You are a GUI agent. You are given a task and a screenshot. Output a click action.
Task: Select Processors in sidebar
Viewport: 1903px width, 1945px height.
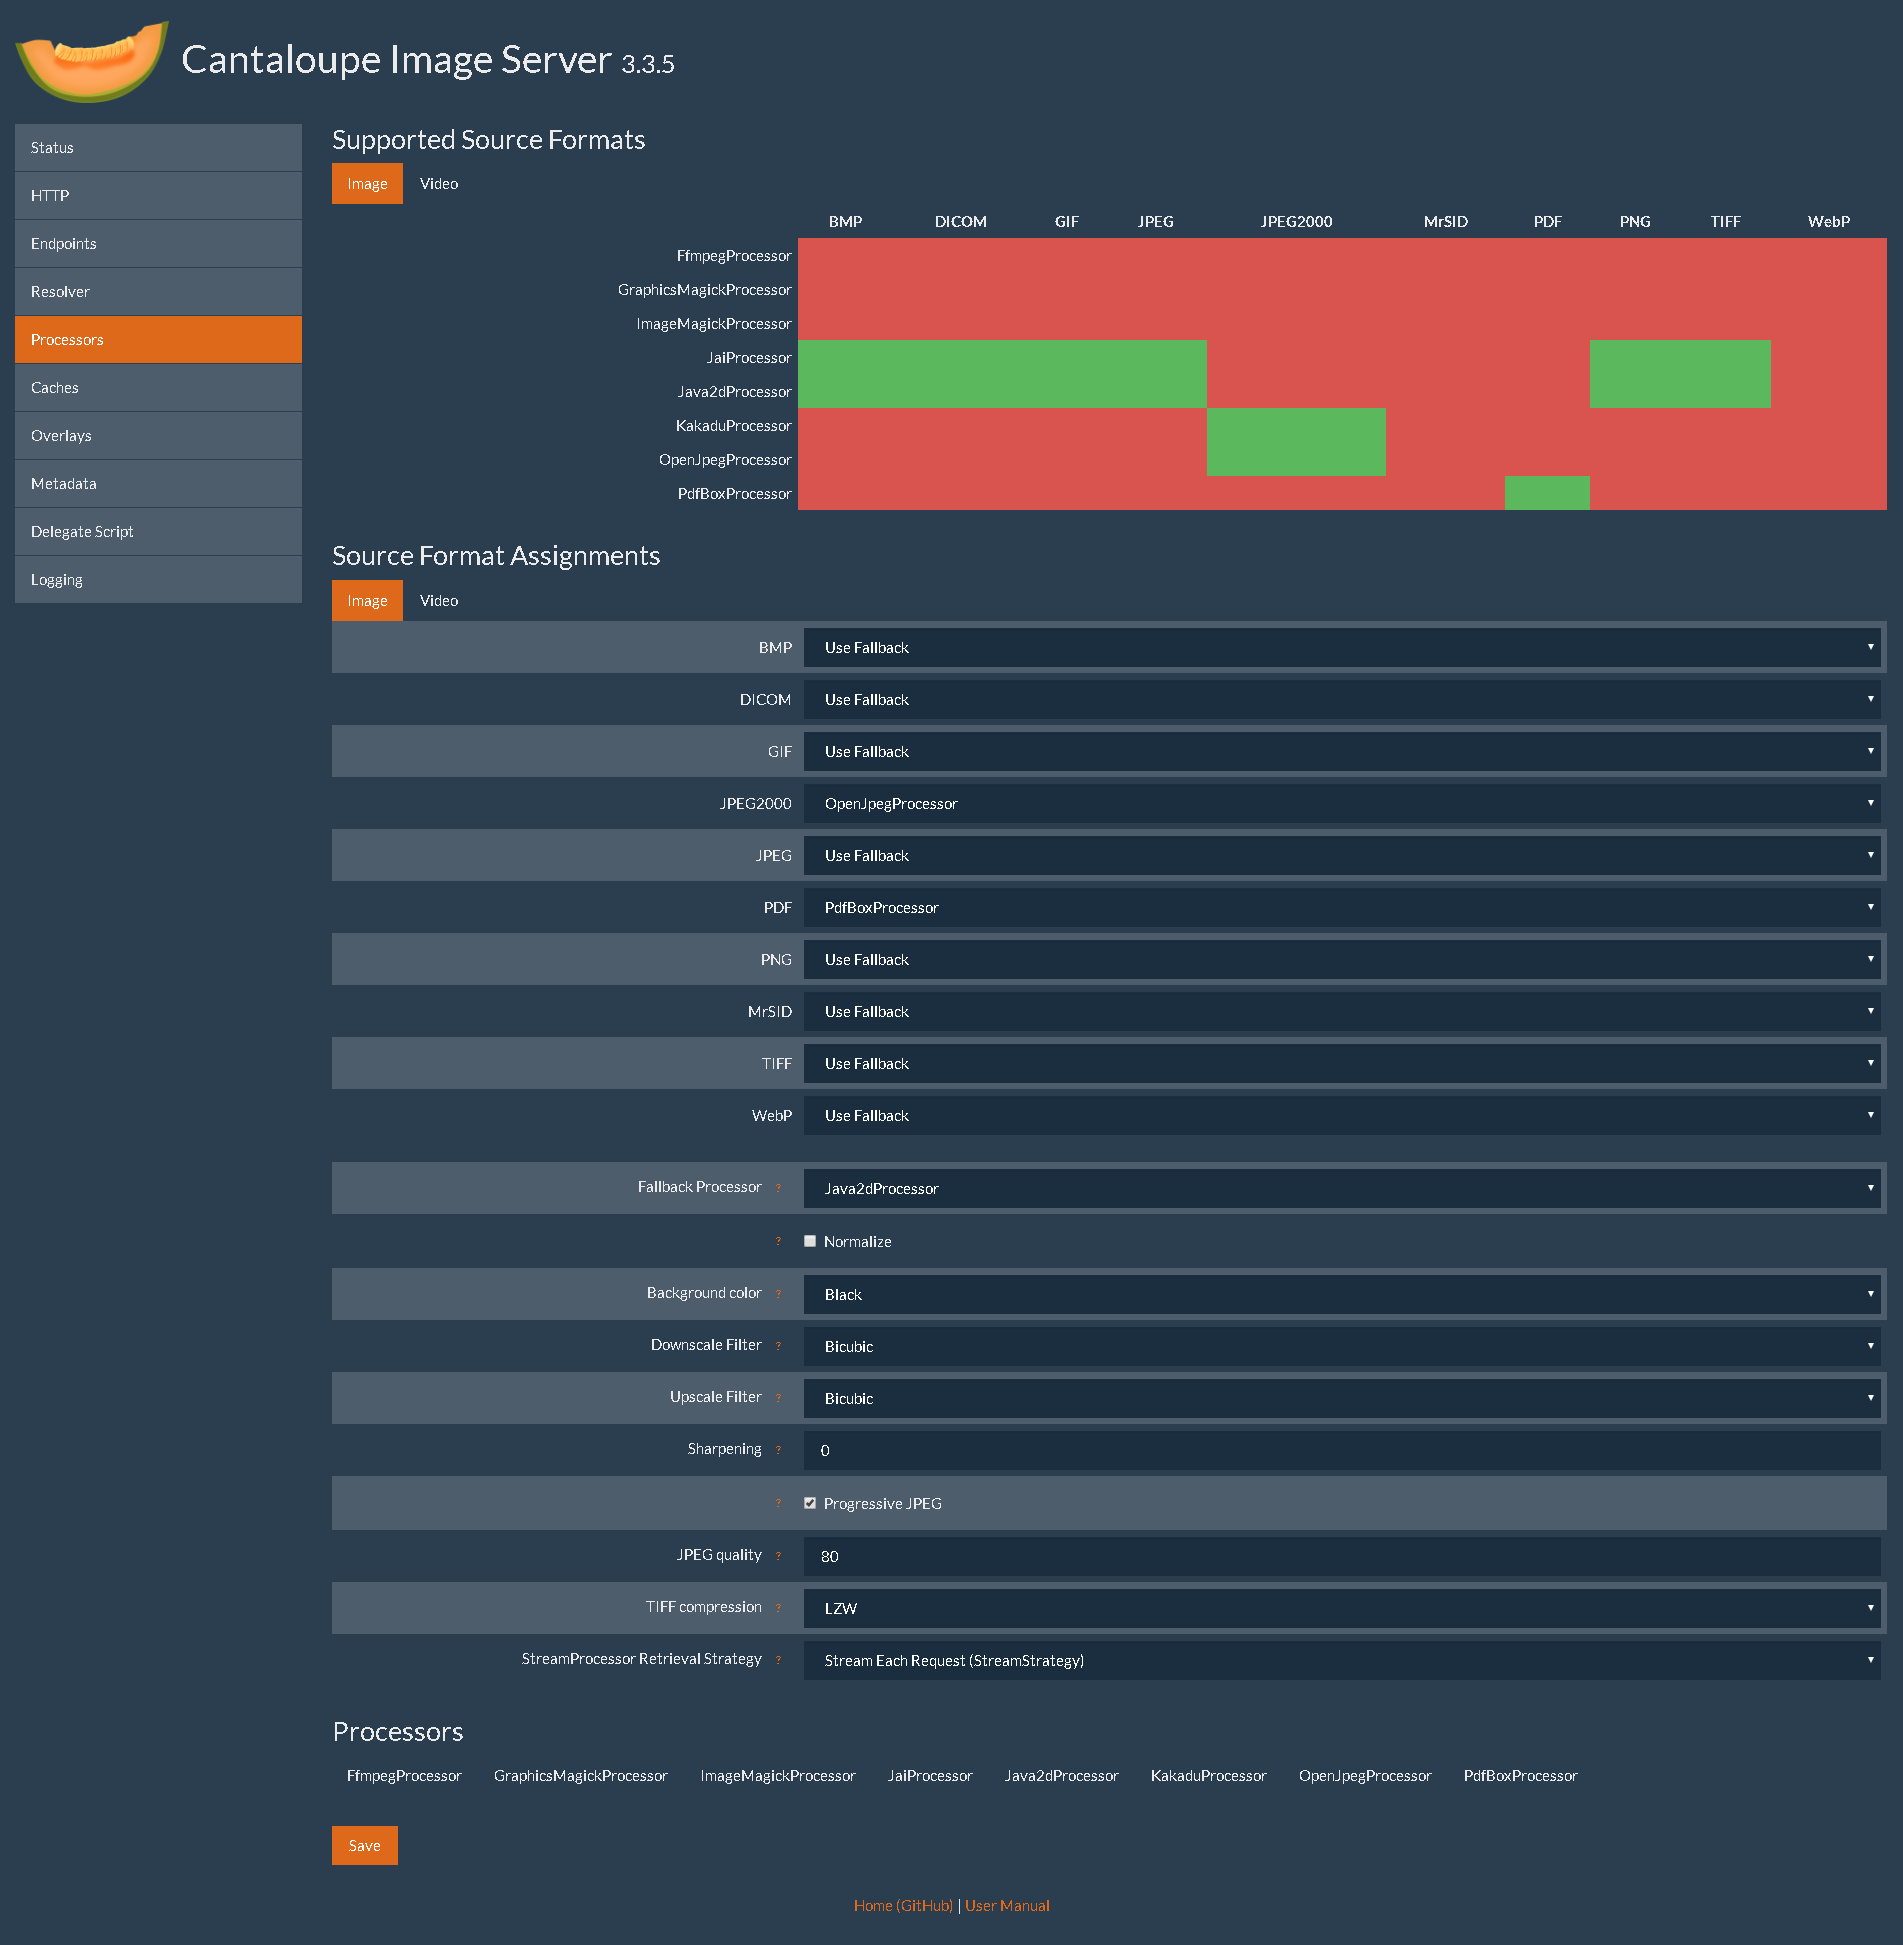coord(158,340)
